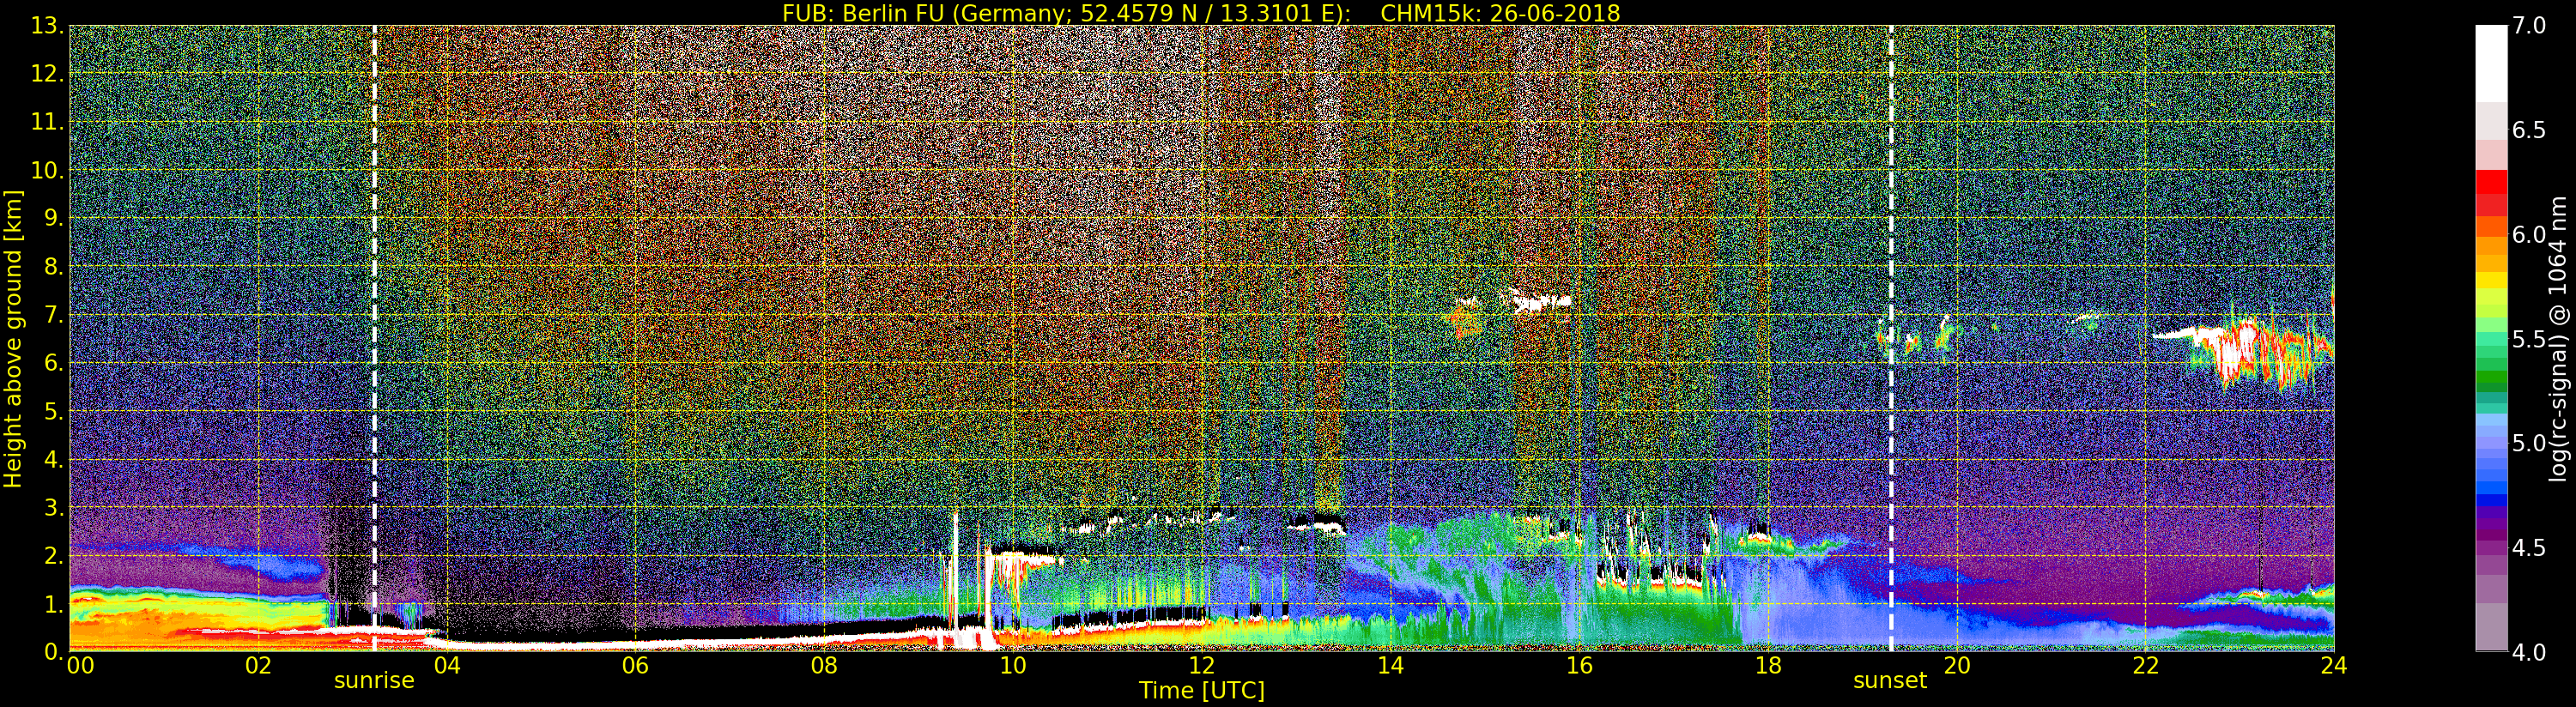Viewport: 2576px width, 707px height.
Task: Click the '22' time axis tick label
Action: 2146,666
